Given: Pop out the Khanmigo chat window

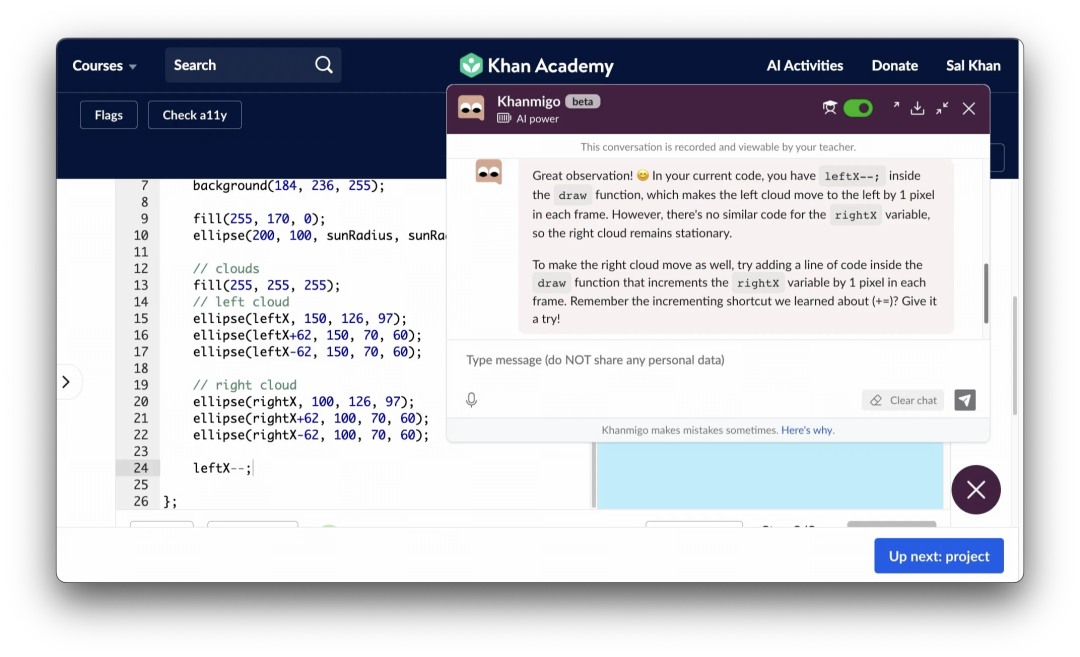Looking at the screenshot, I should (895, 105).
